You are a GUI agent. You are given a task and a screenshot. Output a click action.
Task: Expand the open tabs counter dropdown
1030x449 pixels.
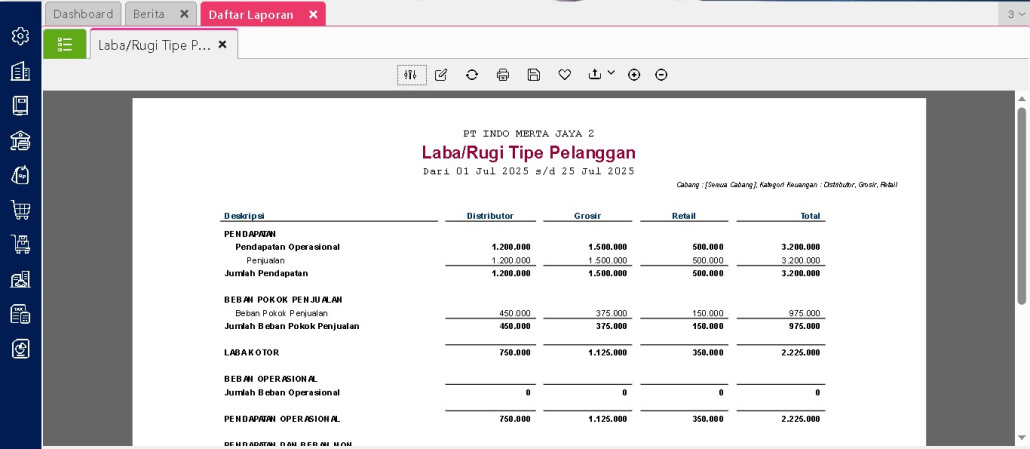click(1015, 14)
